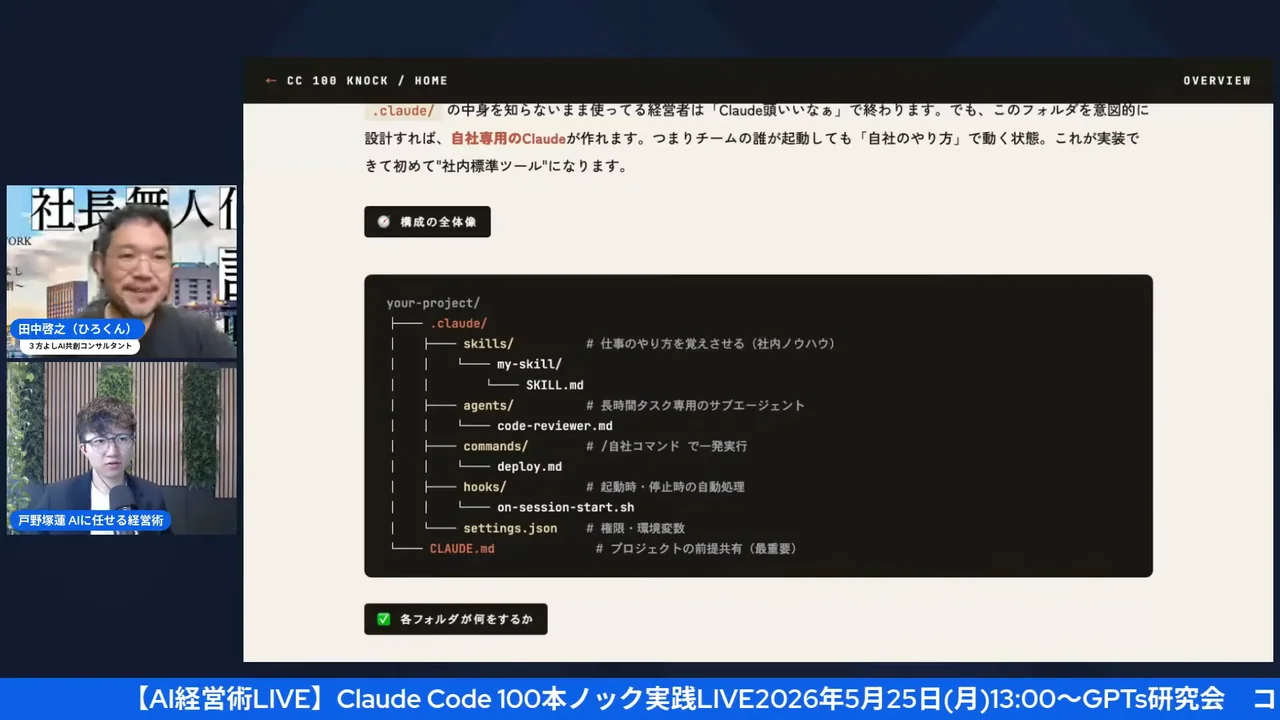The height and width of the screenshot is (720, 1280).
Task: Select CLAUDE.md file in tree
Action: 462,549
